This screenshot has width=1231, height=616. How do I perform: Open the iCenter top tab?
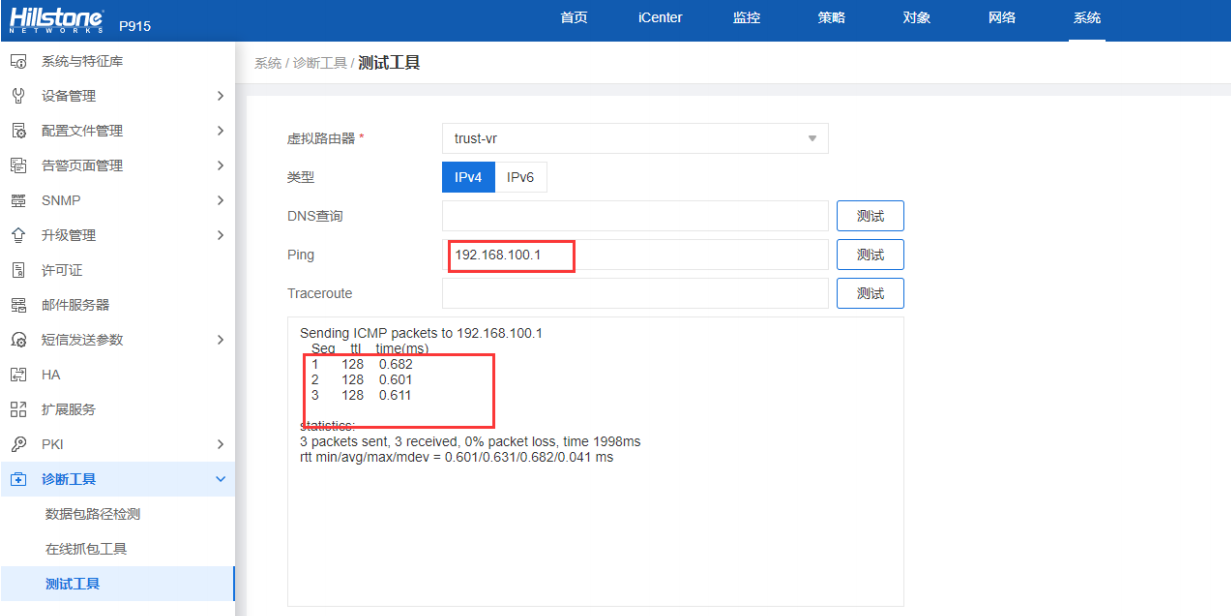tap(660, 18)
